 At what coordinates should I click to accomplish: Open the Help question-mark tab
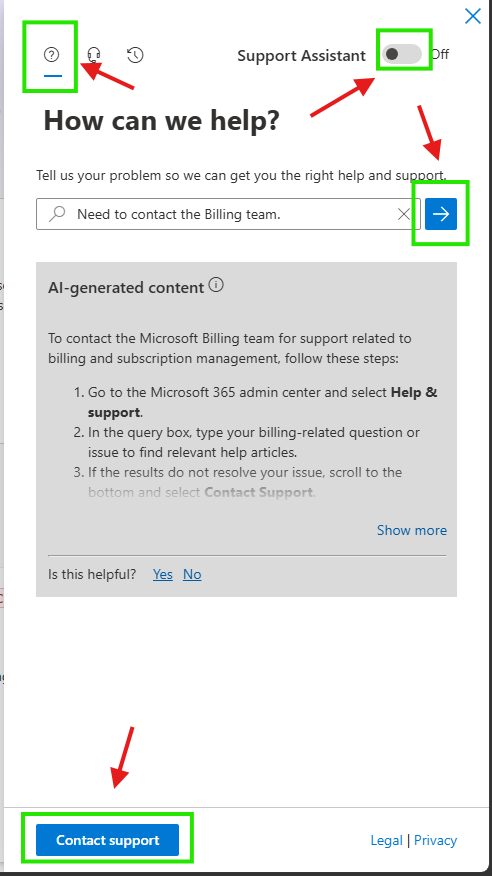[52, 55]
